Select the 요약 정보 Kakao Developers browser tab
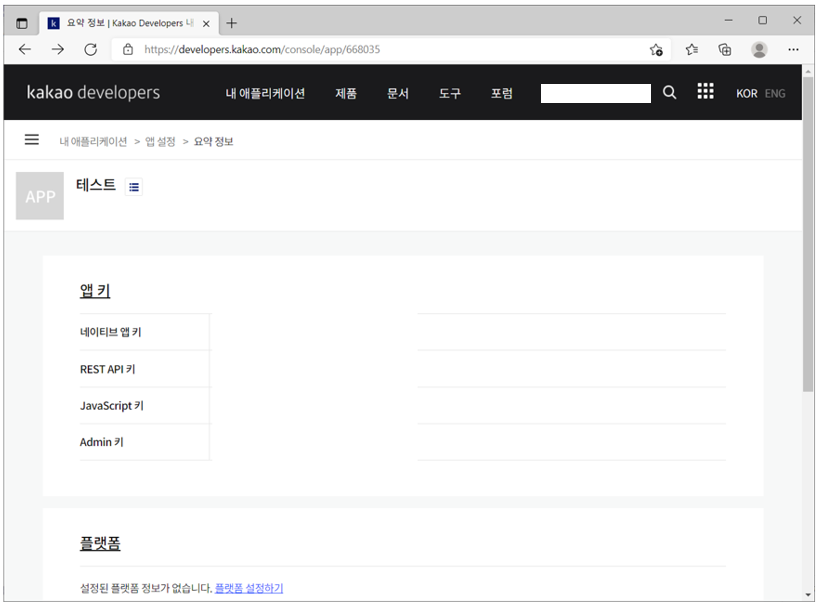This screenshot has height=607, width=820. (x=130, y=24)
